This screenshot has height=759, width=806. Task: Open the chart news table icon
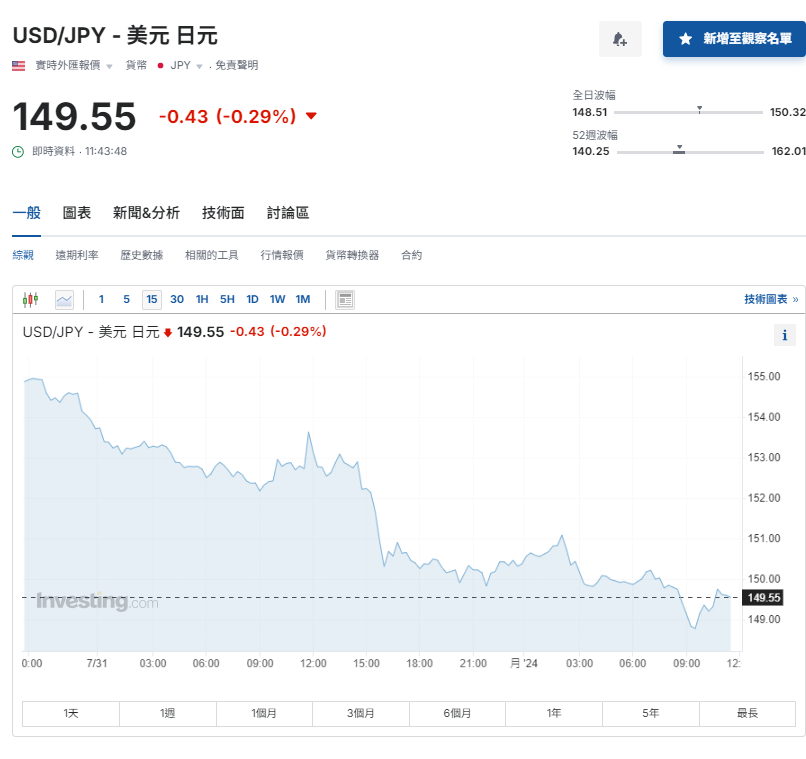[345, 299]
